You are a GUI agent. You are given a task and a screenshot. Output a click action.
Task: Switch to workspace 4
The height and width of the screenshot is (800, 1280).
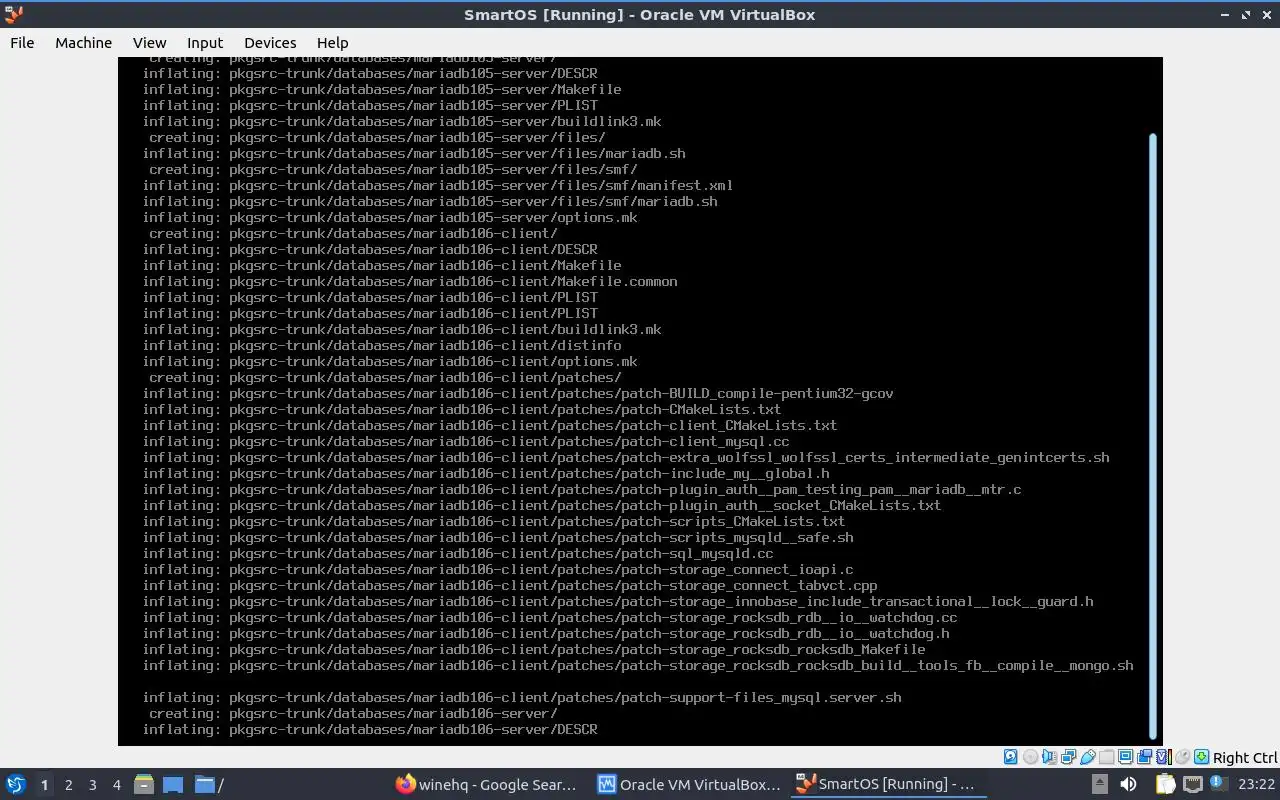pos(116,785)
